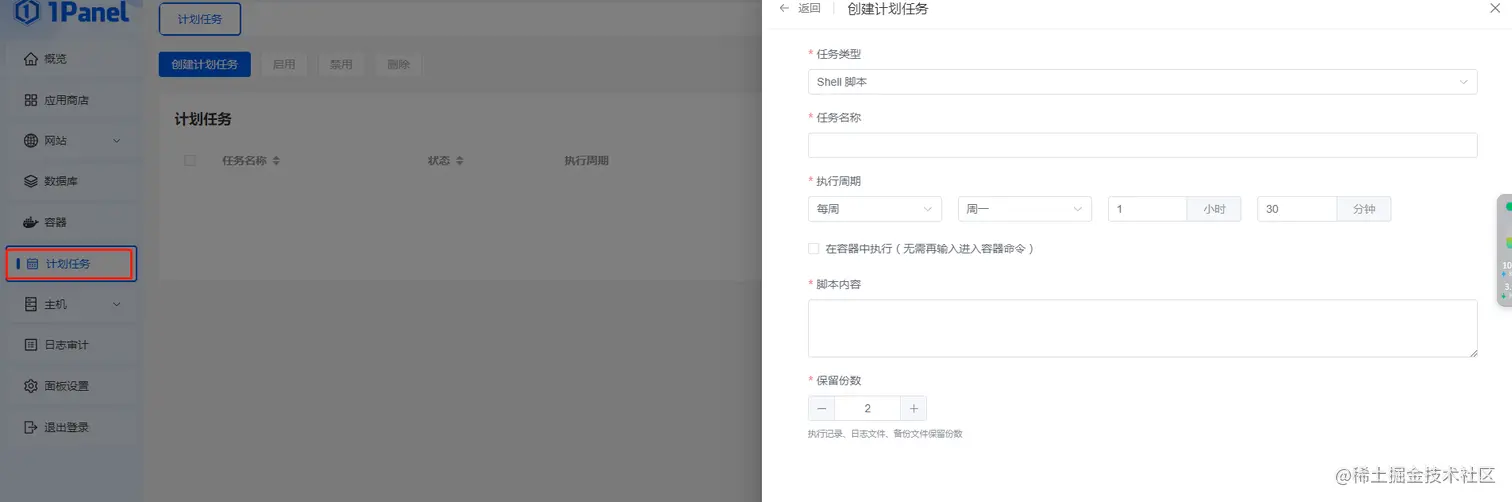Sort table by 任务名称 column arrows
The width and height of the screenshot is (1512, 502).
pos(276,161)
